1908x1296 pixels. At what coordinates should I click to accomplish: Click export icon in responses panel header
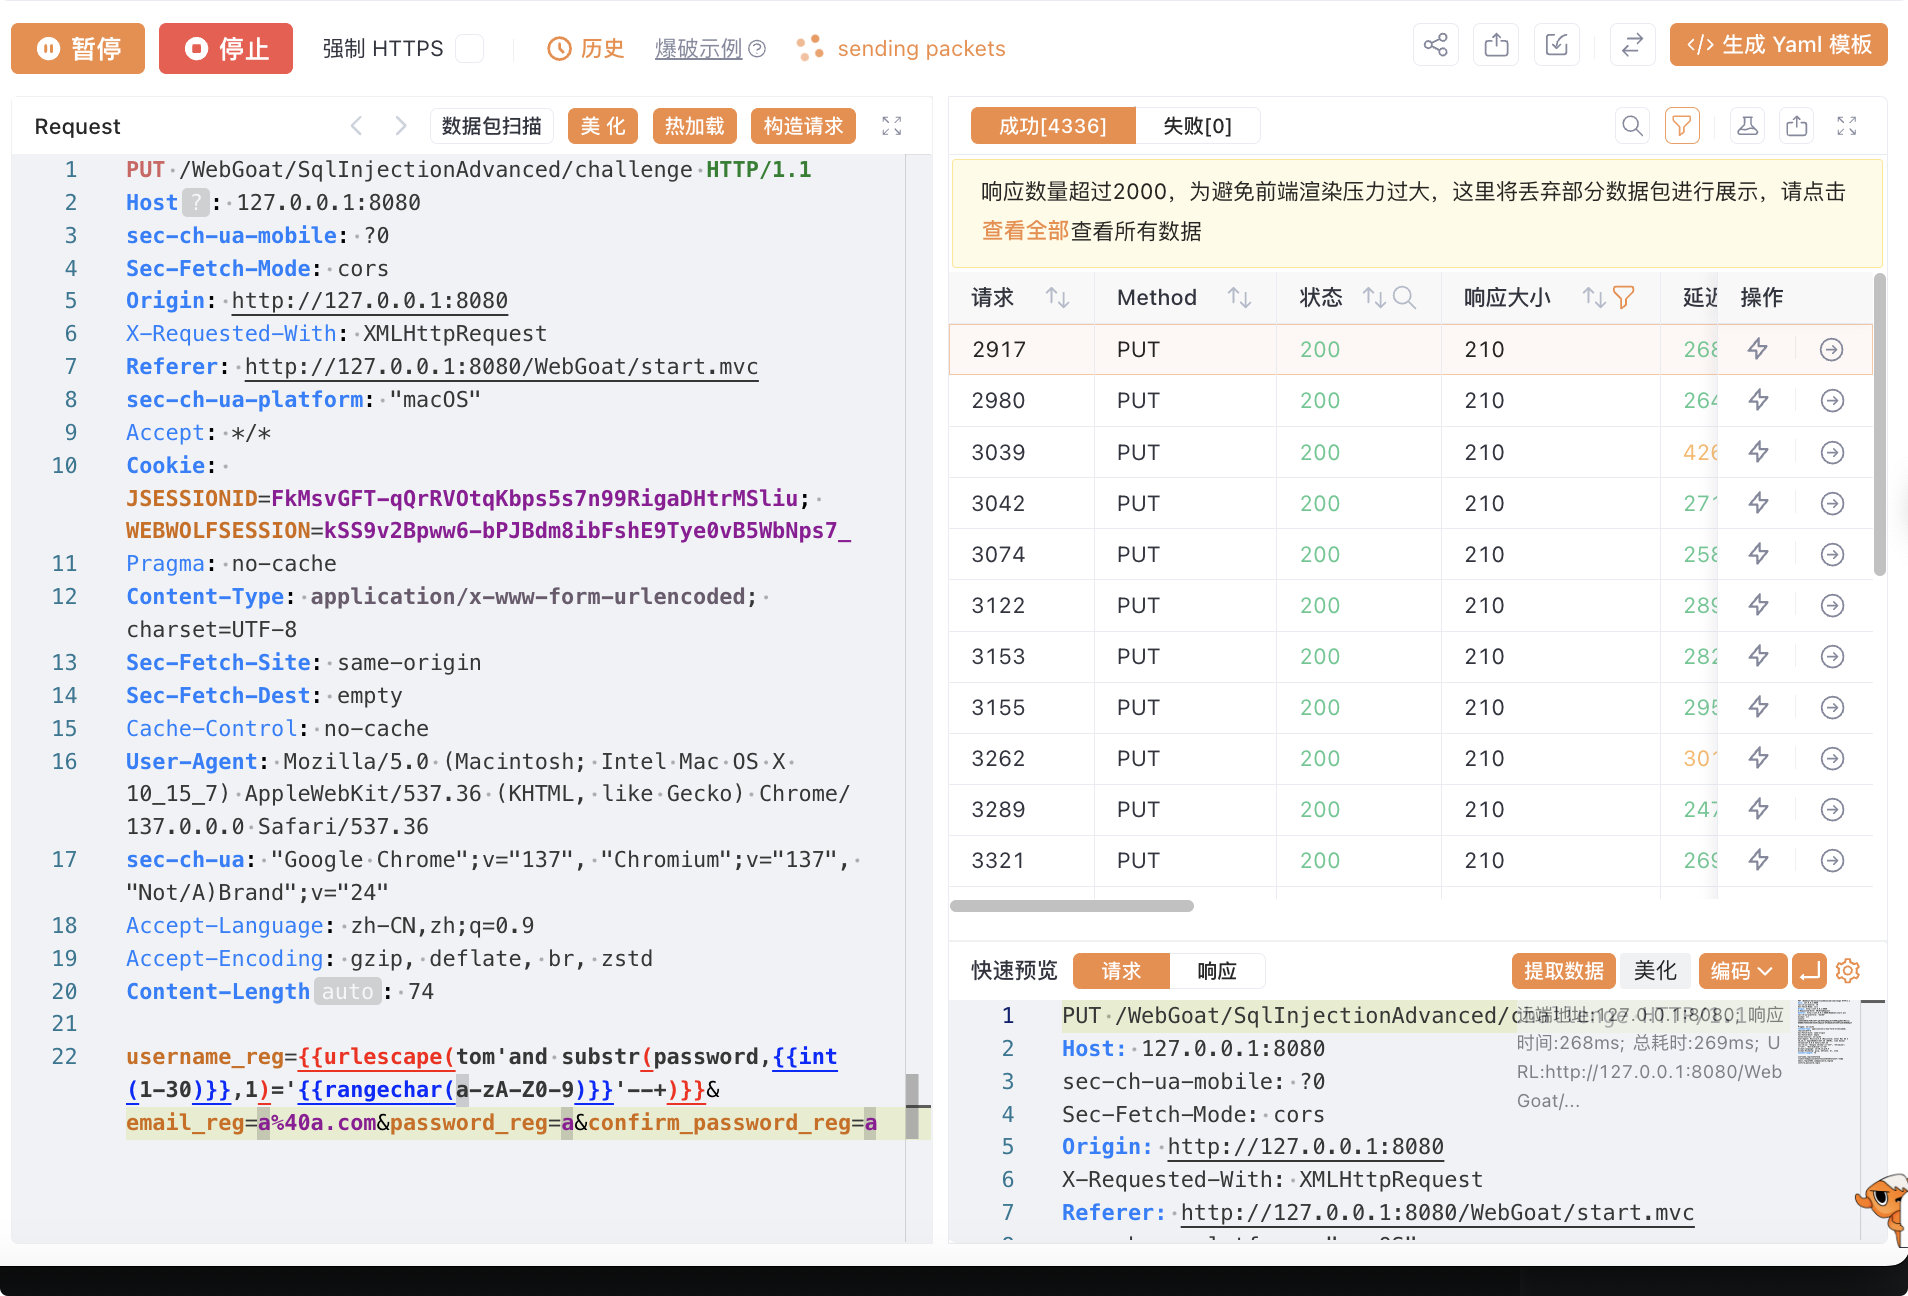click(x=1797, y=126)
